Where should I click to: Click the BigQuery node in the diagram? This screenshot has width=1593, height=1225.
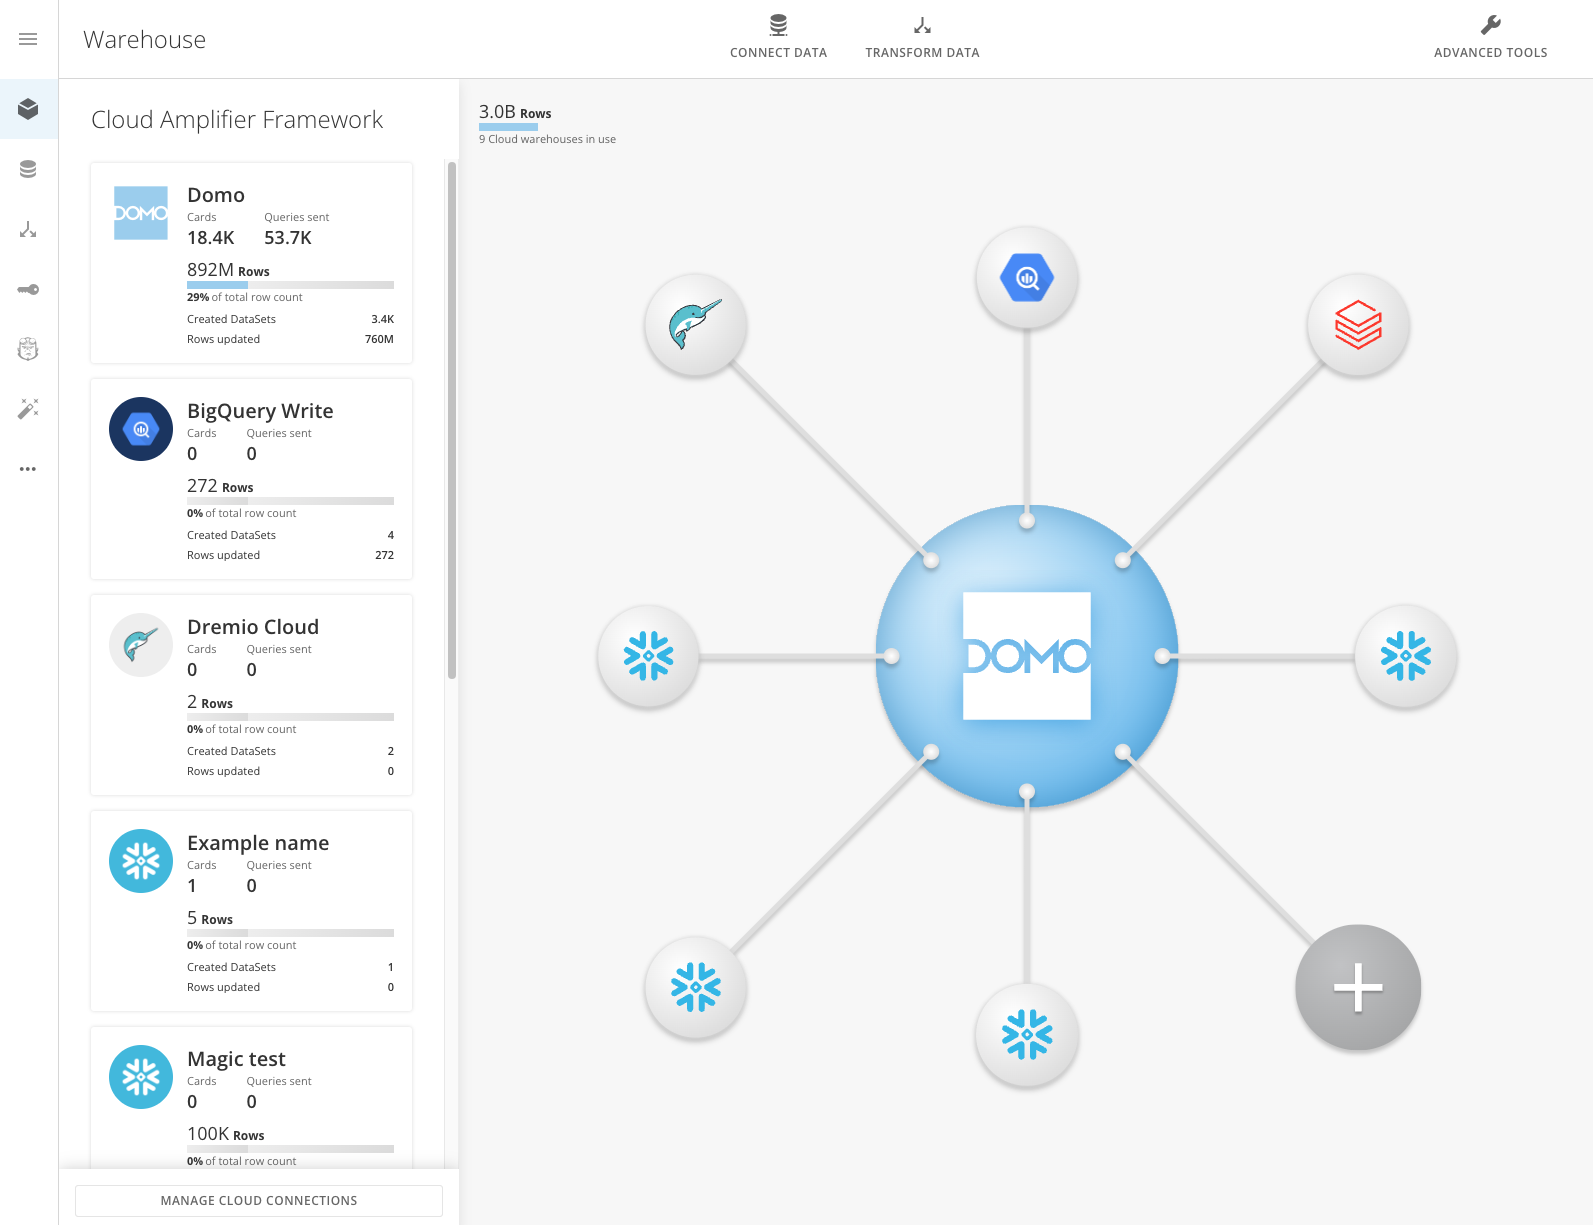tap(1027, 278)
